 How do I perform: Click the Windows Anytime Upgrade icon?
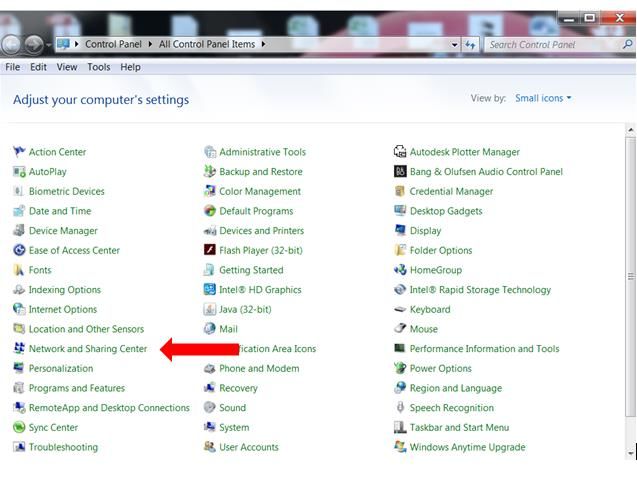pos(400,447)
